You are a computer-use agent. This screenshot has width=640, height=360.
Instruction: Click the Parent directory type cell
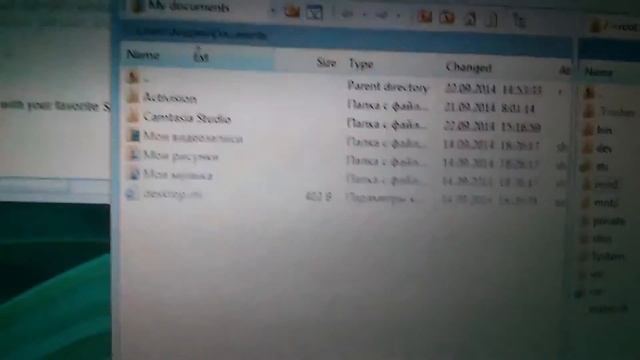(387, 87)
